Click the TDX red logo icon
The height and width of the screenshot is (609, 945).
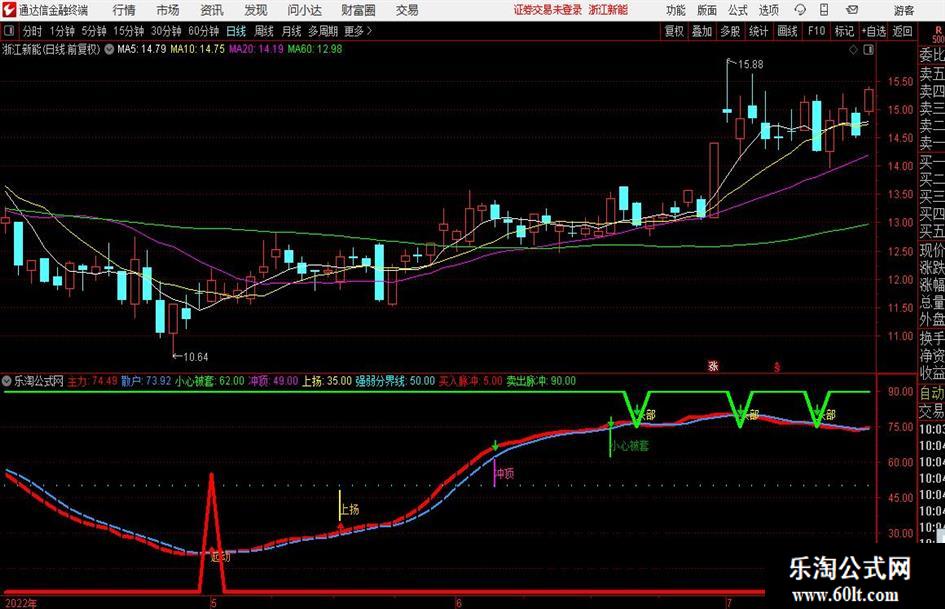click(x=9, y=10)
